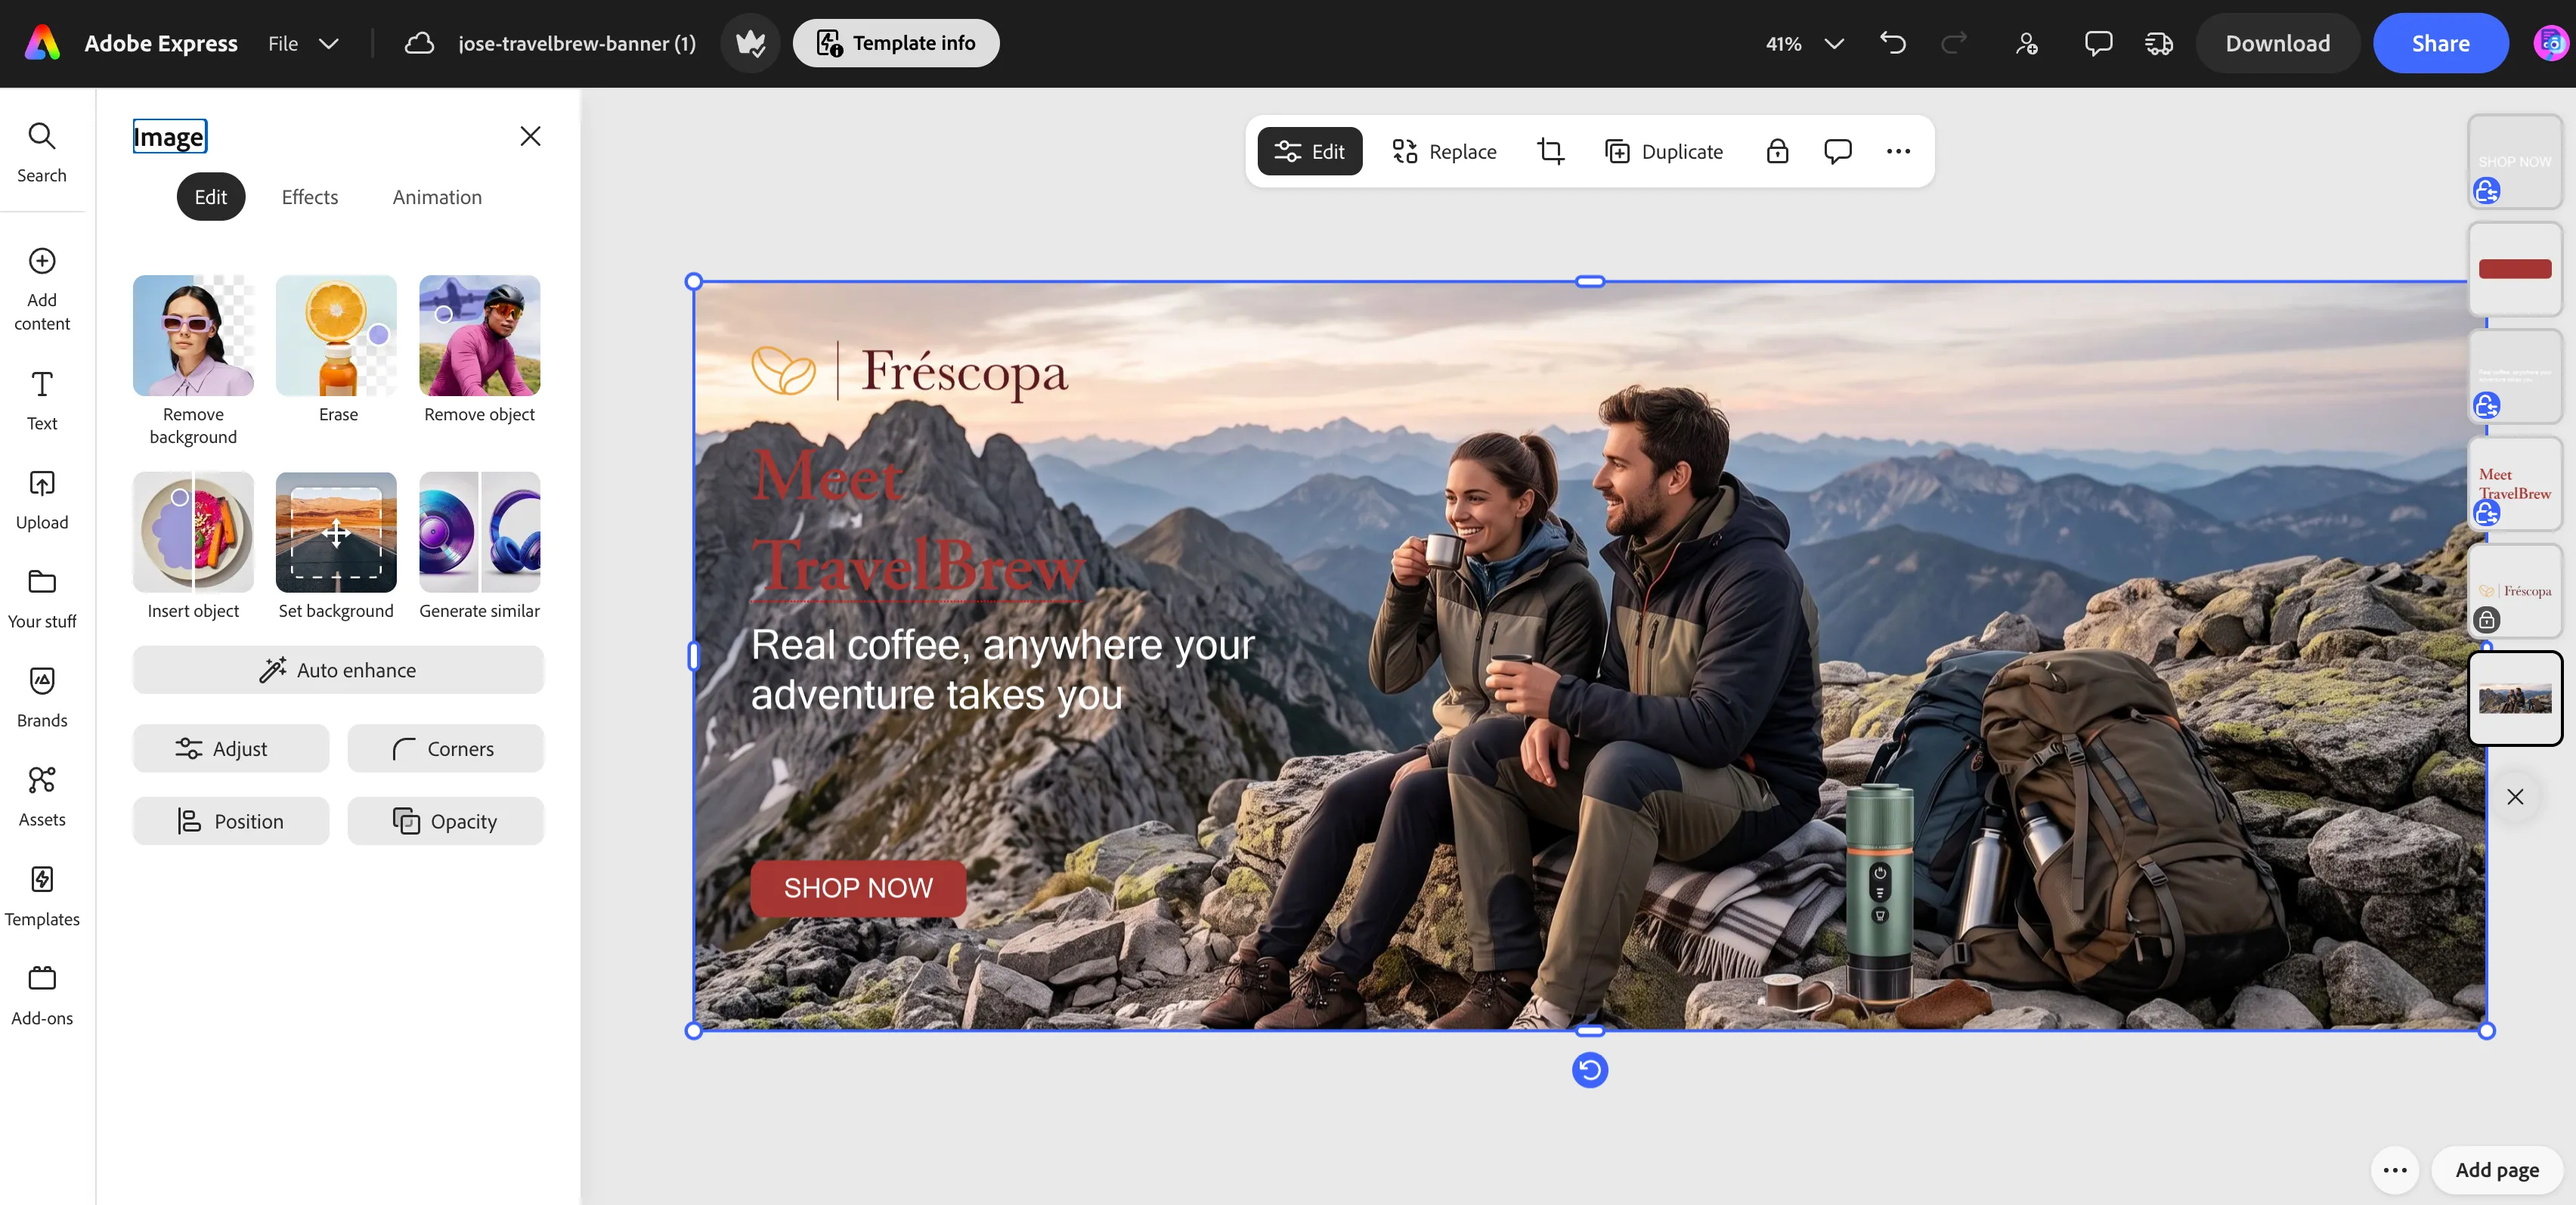The image size is (2576, 1205).
Task: Switch to the Effects tab
Action: tap(310, 197)
